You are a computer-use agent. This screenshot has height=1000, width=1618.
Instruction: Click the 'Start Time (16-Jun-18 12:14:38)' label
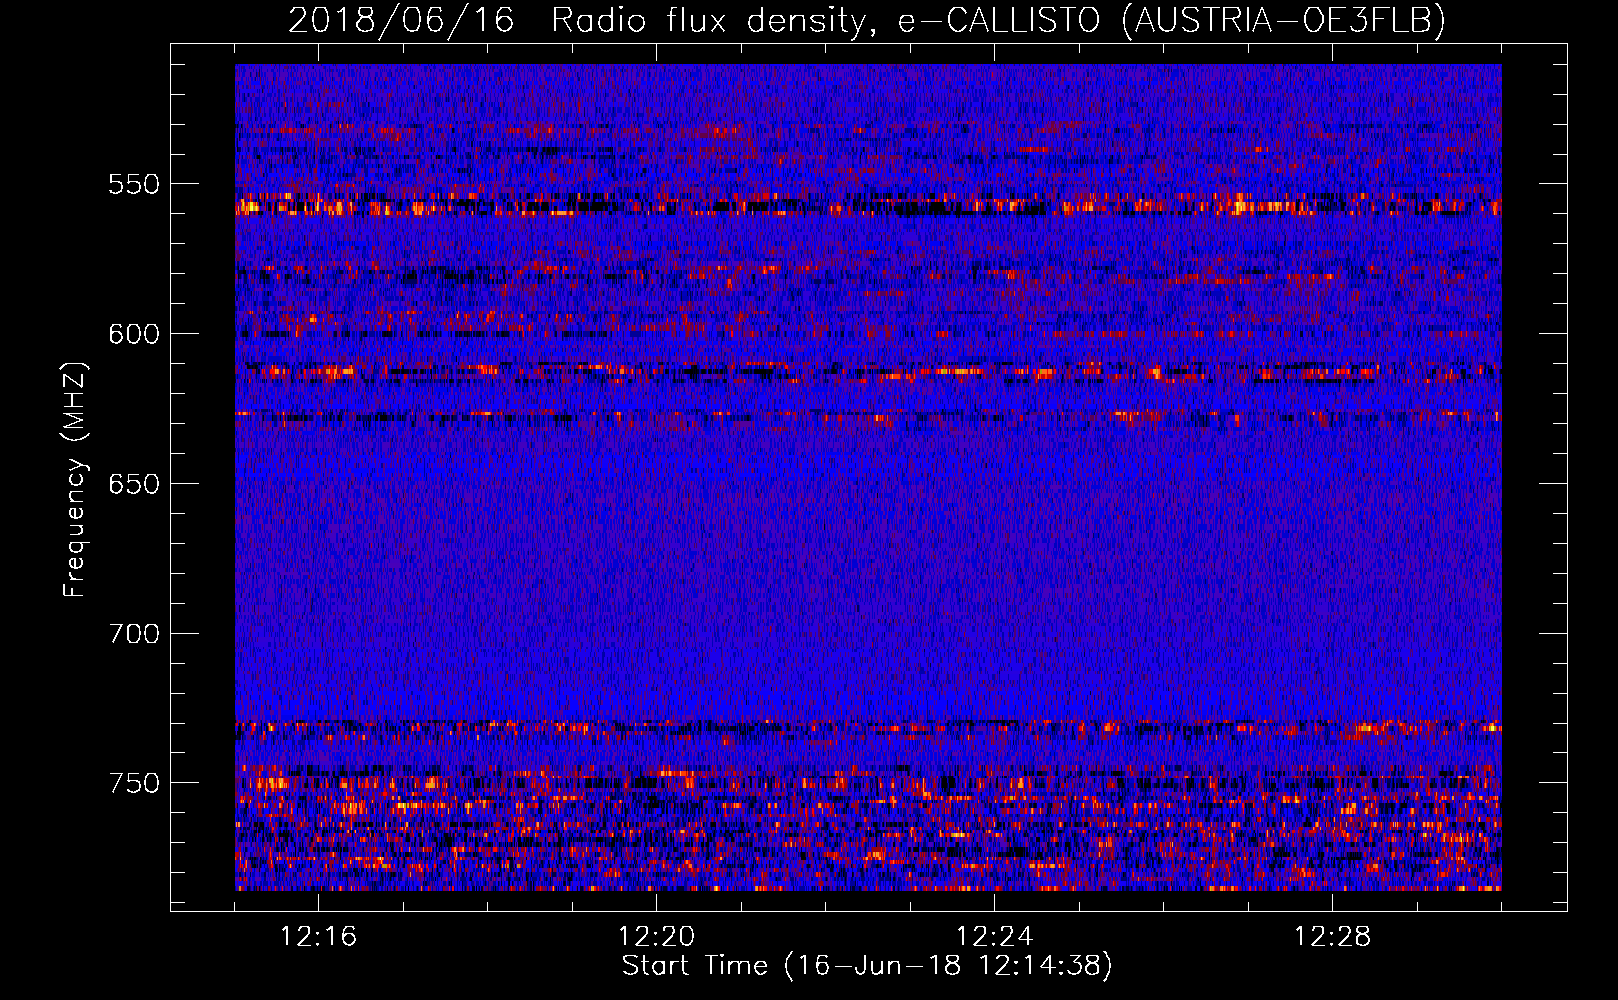point(867,966)
